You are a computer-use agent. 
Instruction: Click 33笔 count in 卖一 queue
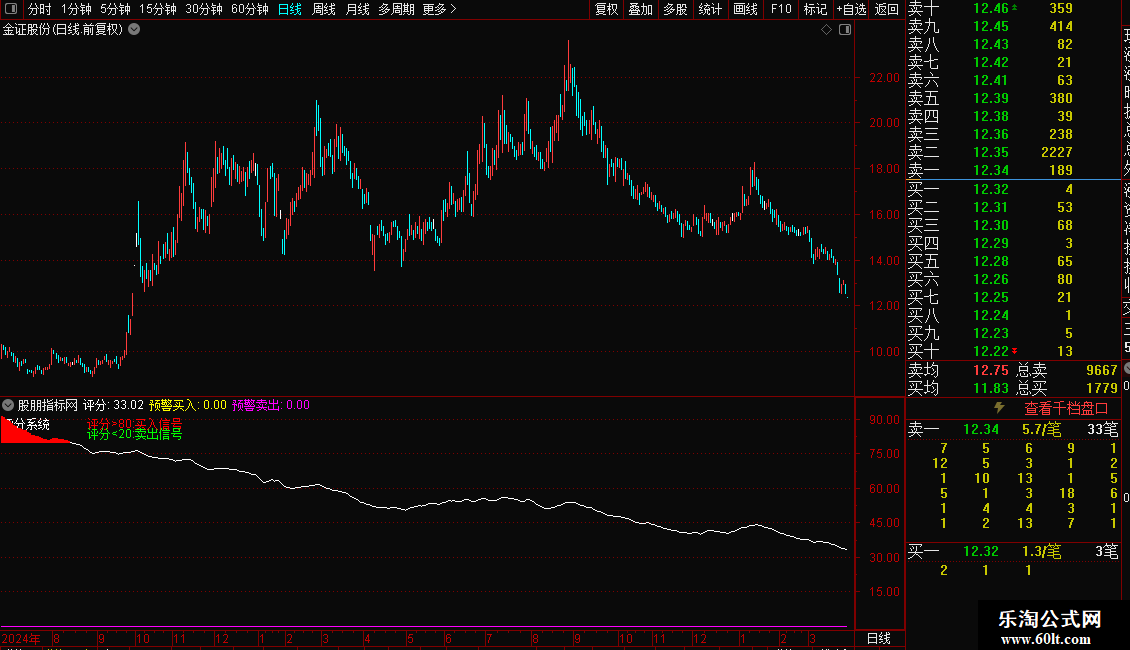click(1103, 429)
